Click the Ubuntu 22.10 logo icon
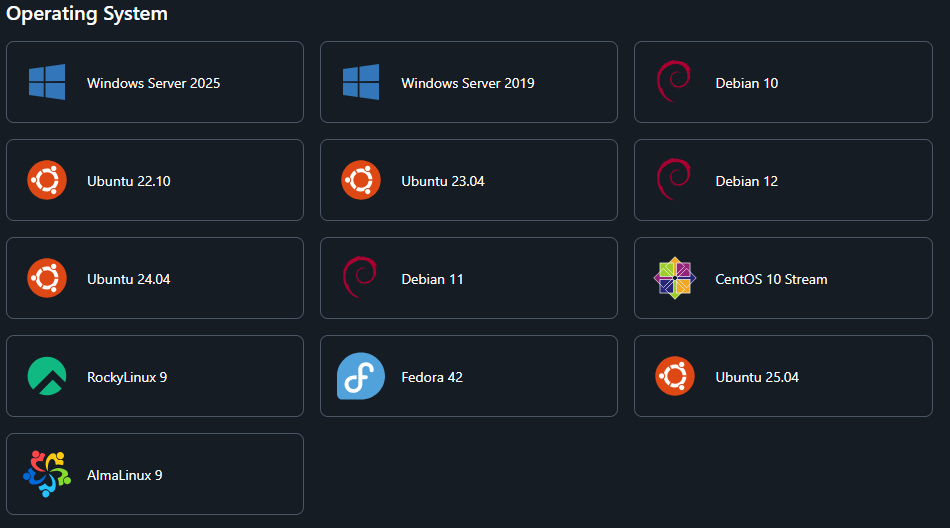The height and width of the screenshot is (528, 950). [x=47, y=180]
